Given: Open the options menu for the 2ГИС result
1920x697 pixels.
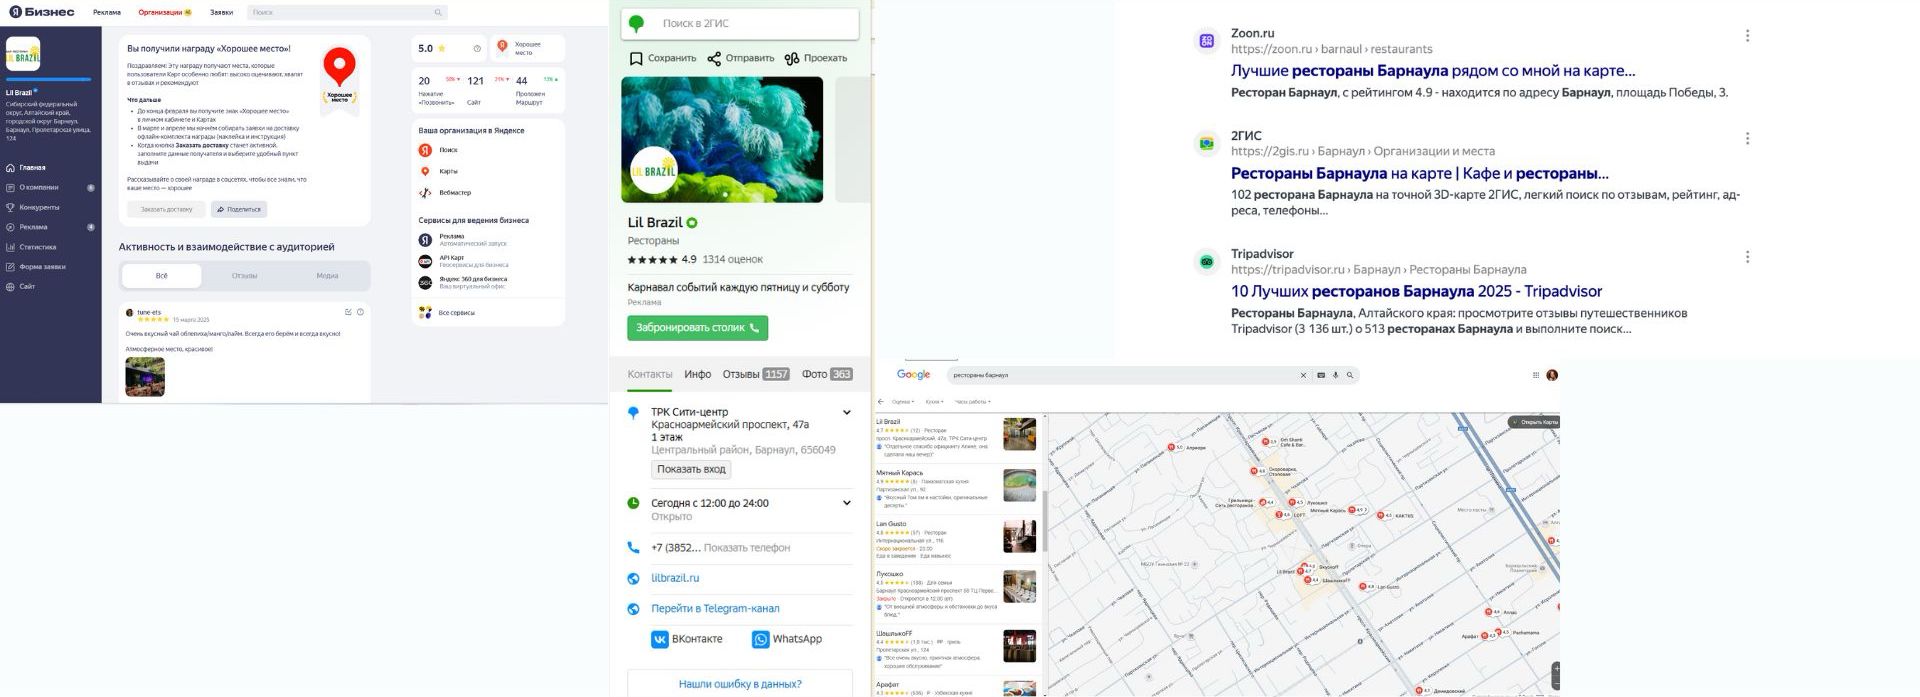Looking at the screenshot, I should 1747,138.
